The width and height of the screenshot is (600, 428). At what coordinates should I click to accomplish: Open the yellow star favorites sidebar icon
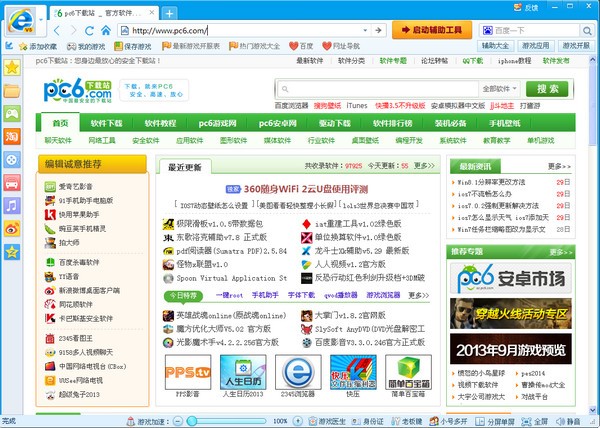(12, 67)
